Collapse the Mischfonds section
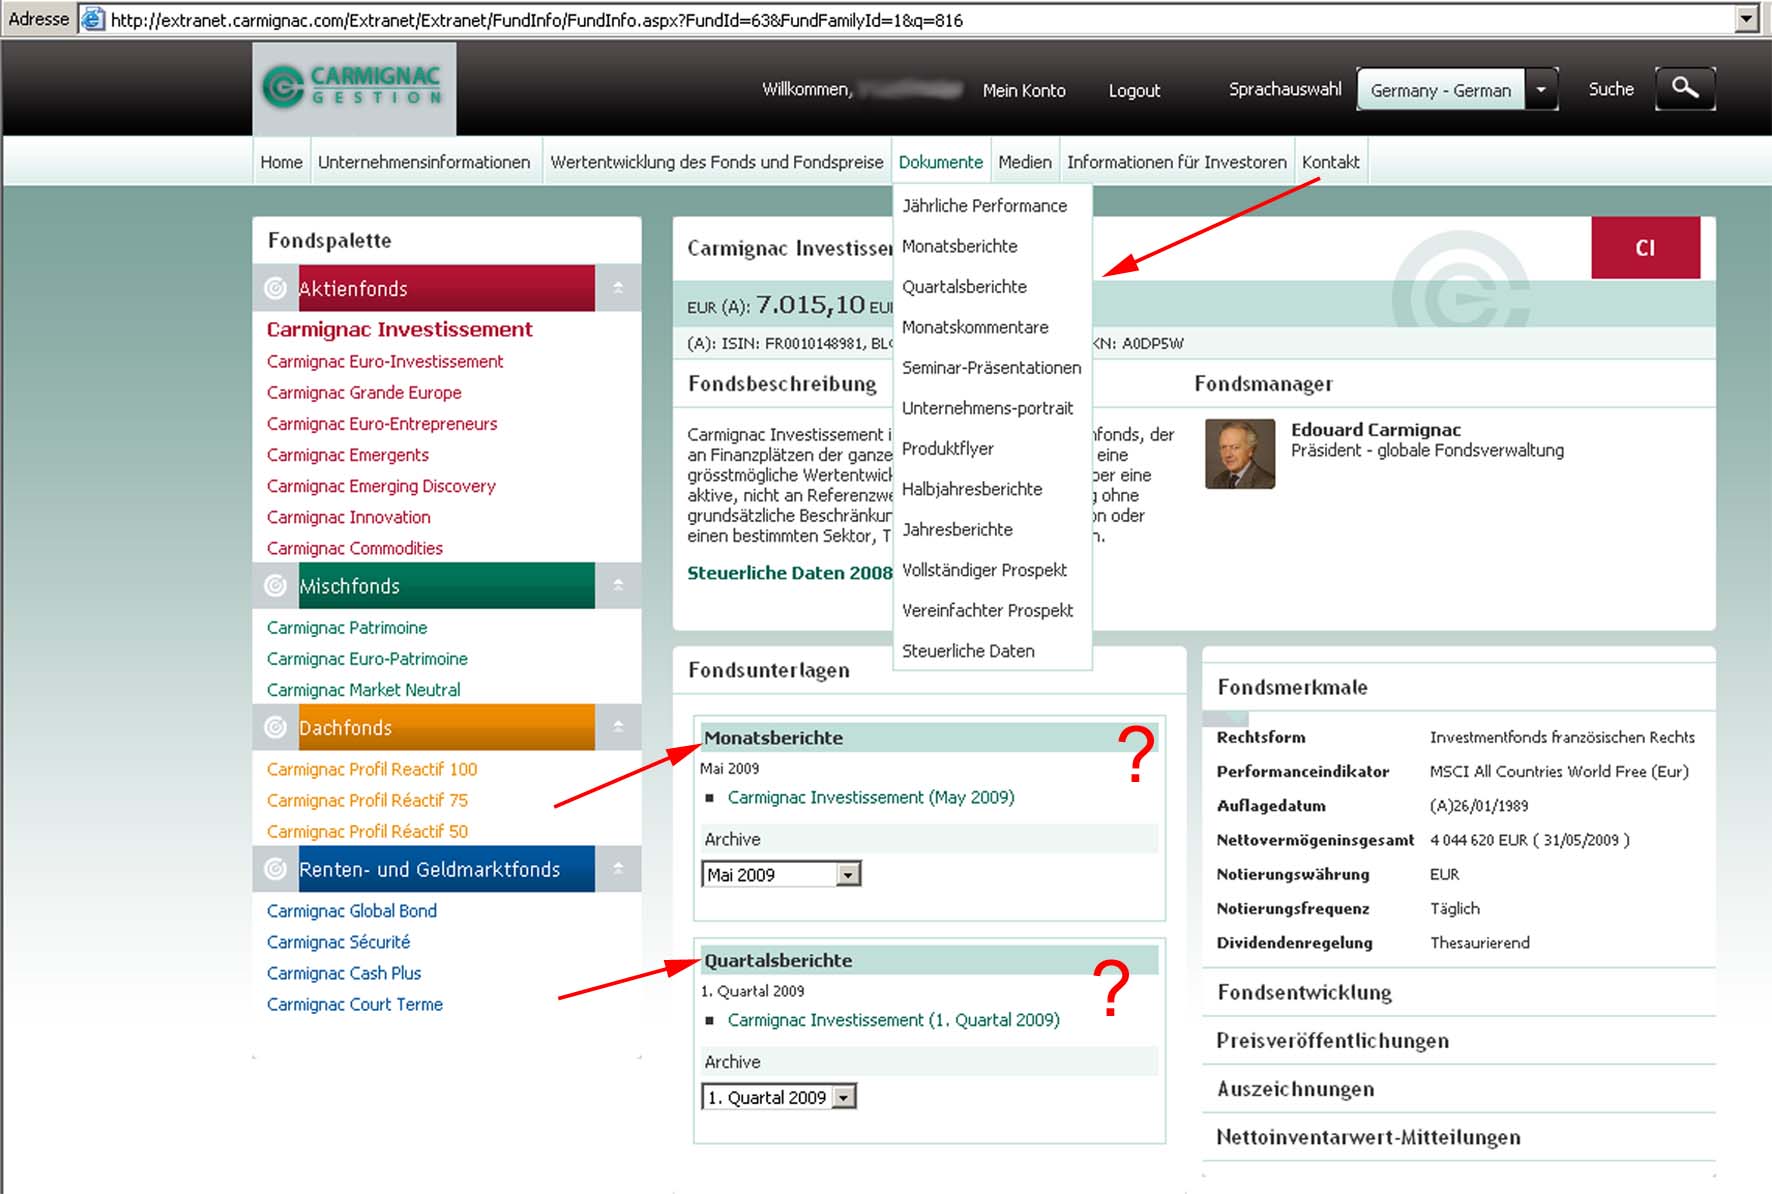Screen dimensions: 1772x1194 pyautogui.click(x=618, y=586)
